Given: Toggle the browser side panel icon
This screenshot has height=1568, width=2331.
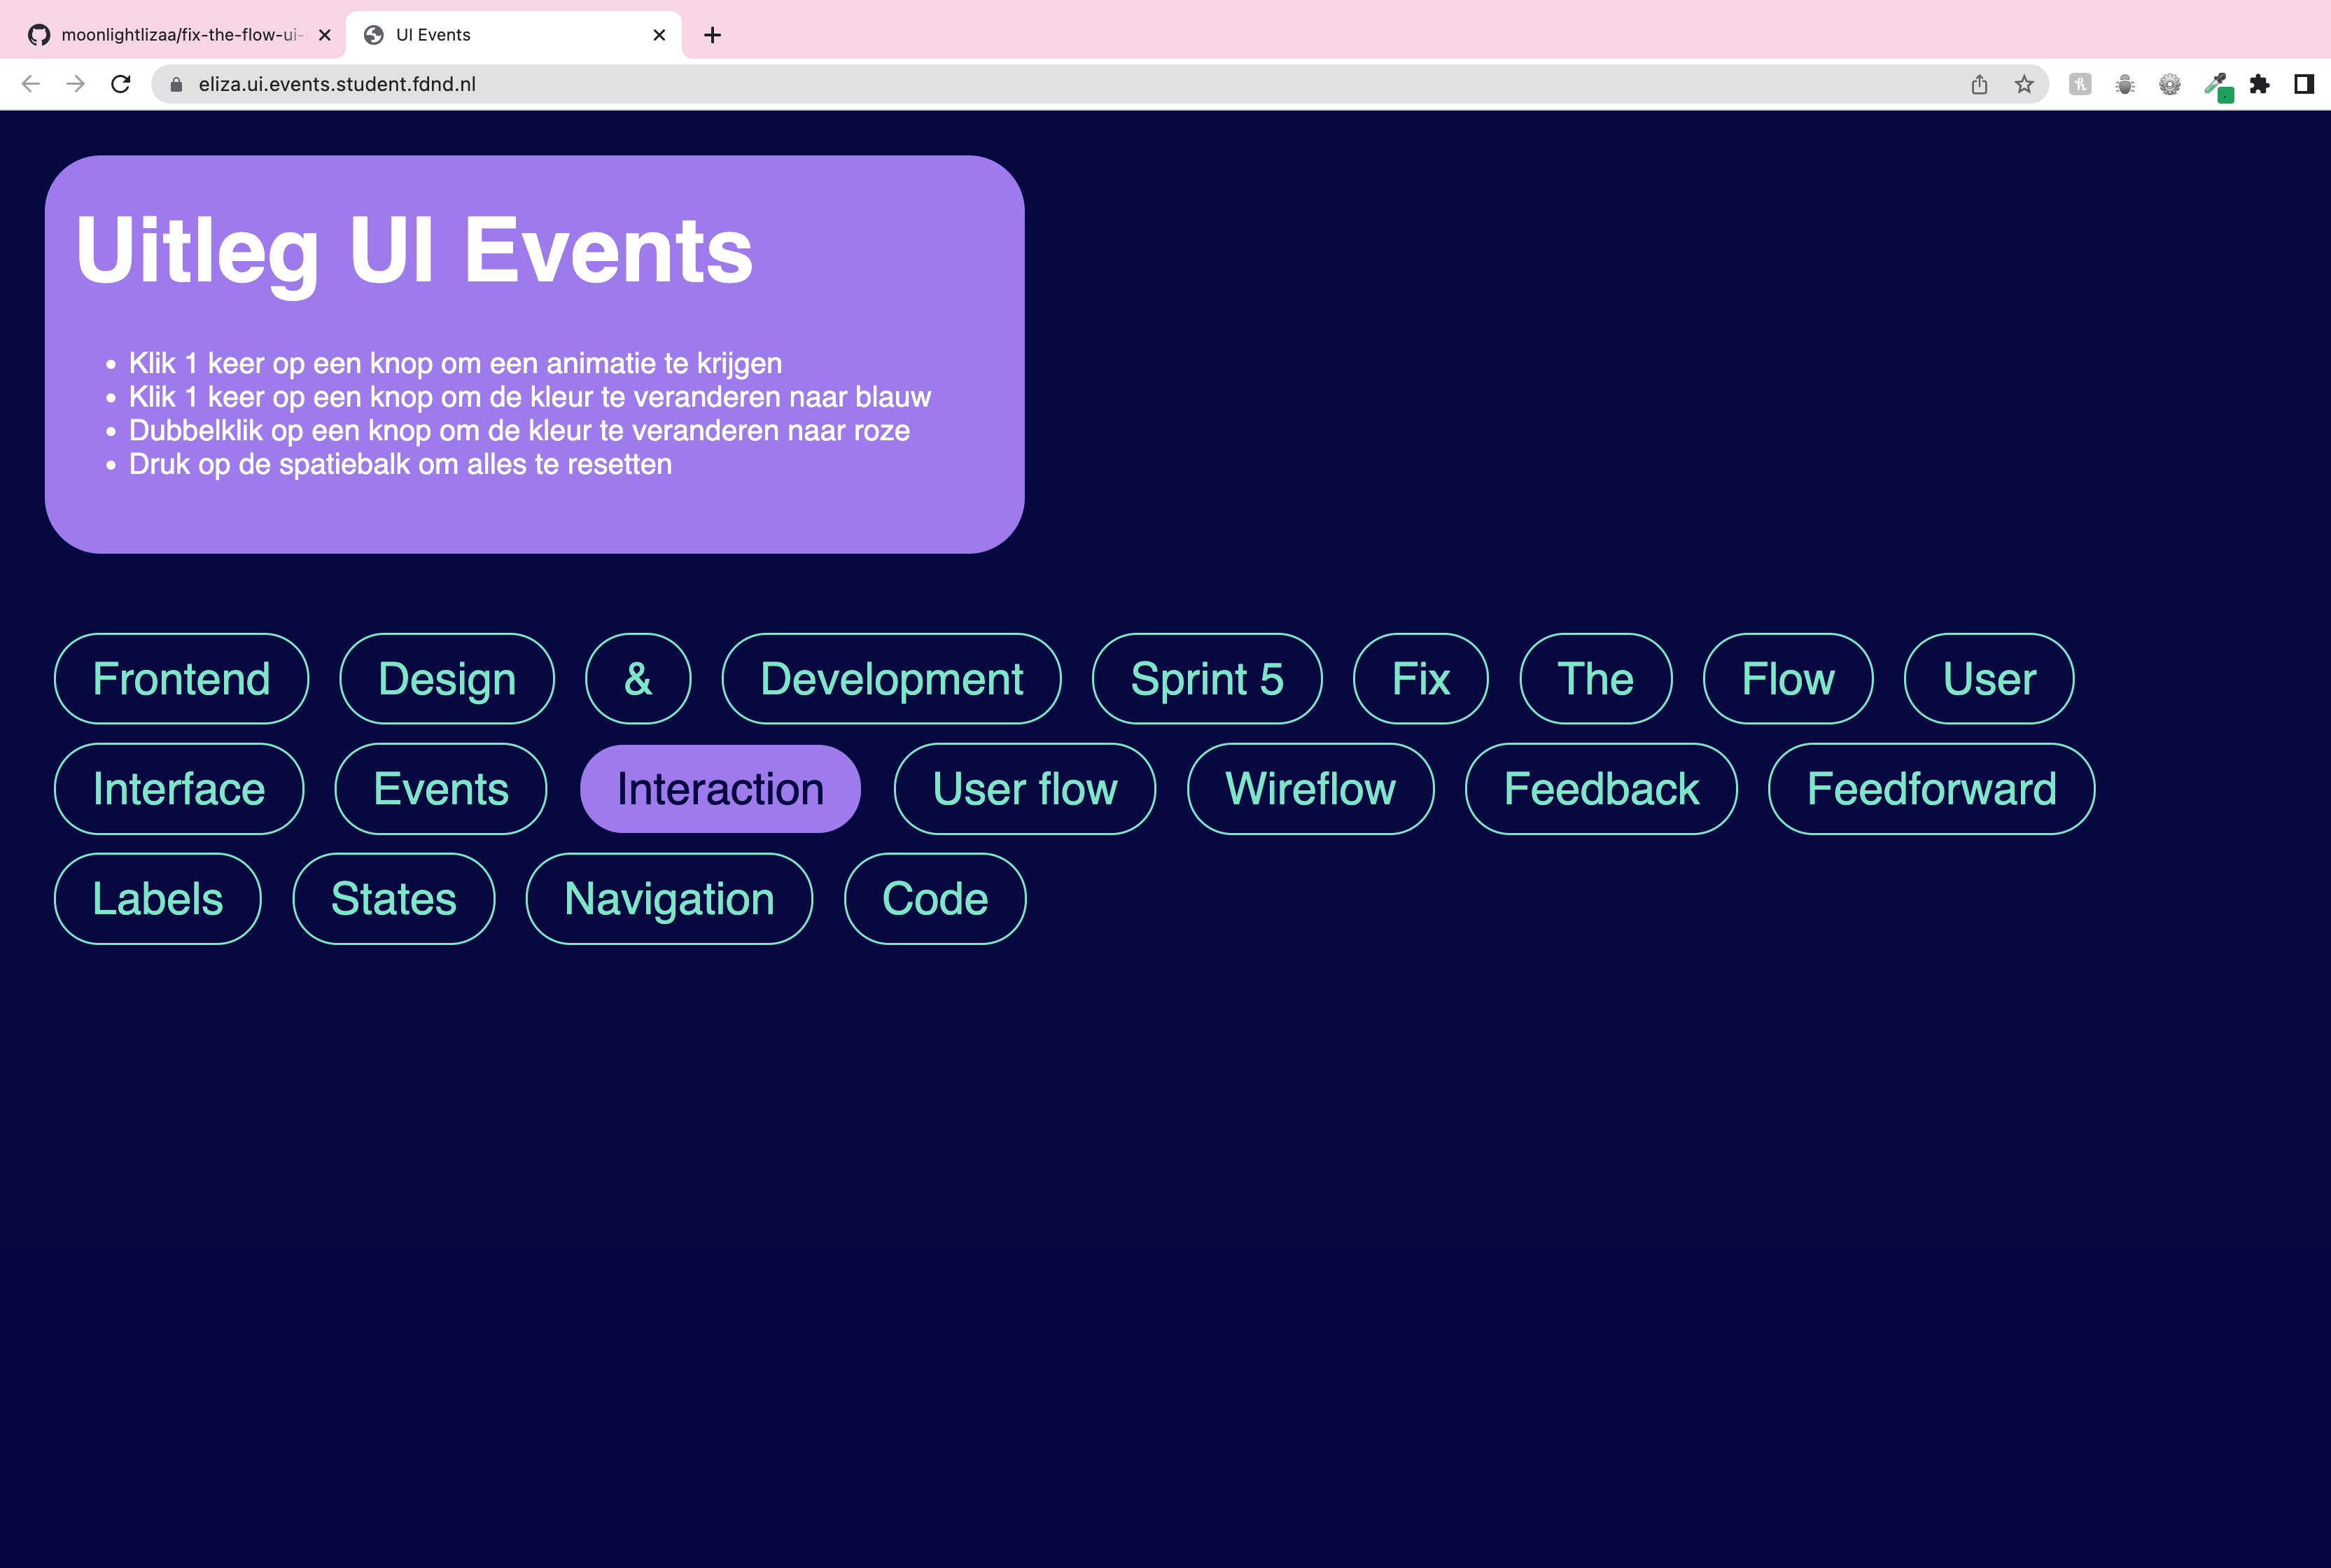Looking at the screenshot, I should coord(2304,84).
